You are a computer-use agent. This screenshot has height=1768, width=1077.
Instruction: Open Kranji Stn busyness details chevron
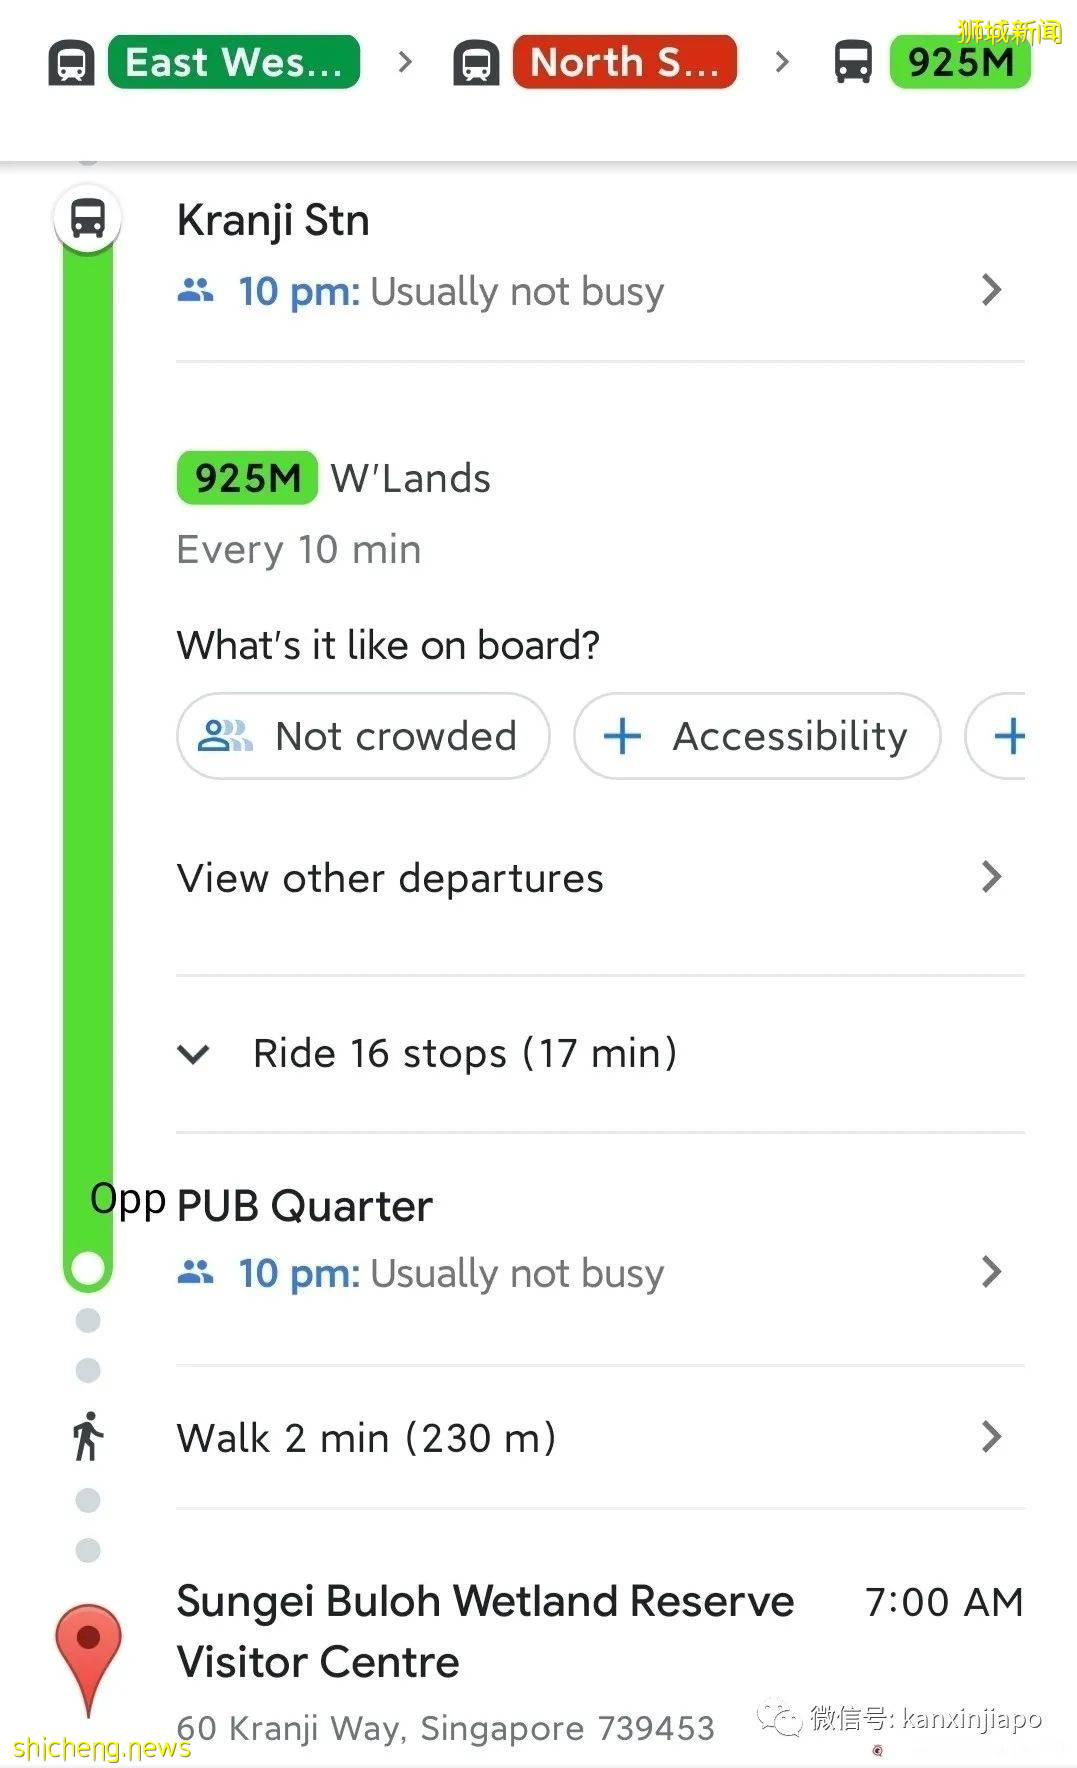click(x=991, y=290)
